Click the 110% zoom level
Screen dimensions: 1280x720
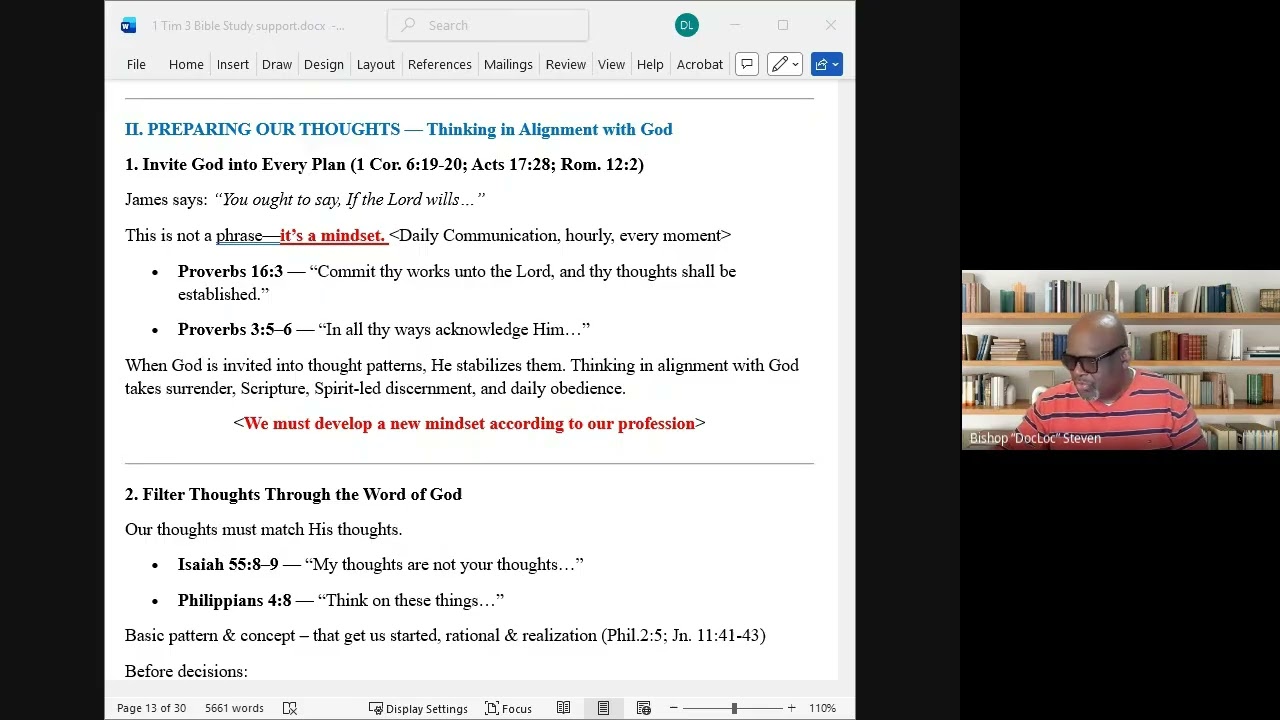click(x=823, y=708)
